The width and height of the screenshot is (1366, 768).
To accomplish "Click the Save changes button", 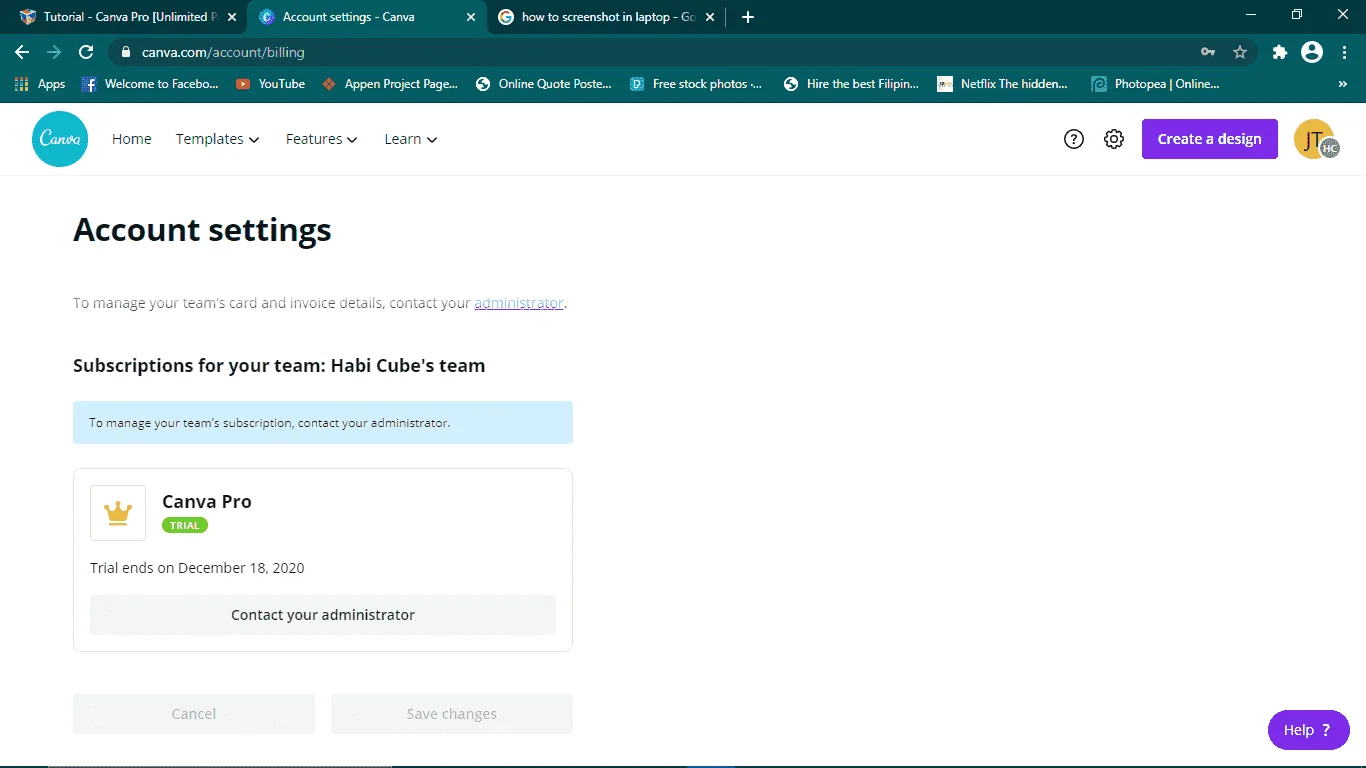I will (x=452, y=714).
